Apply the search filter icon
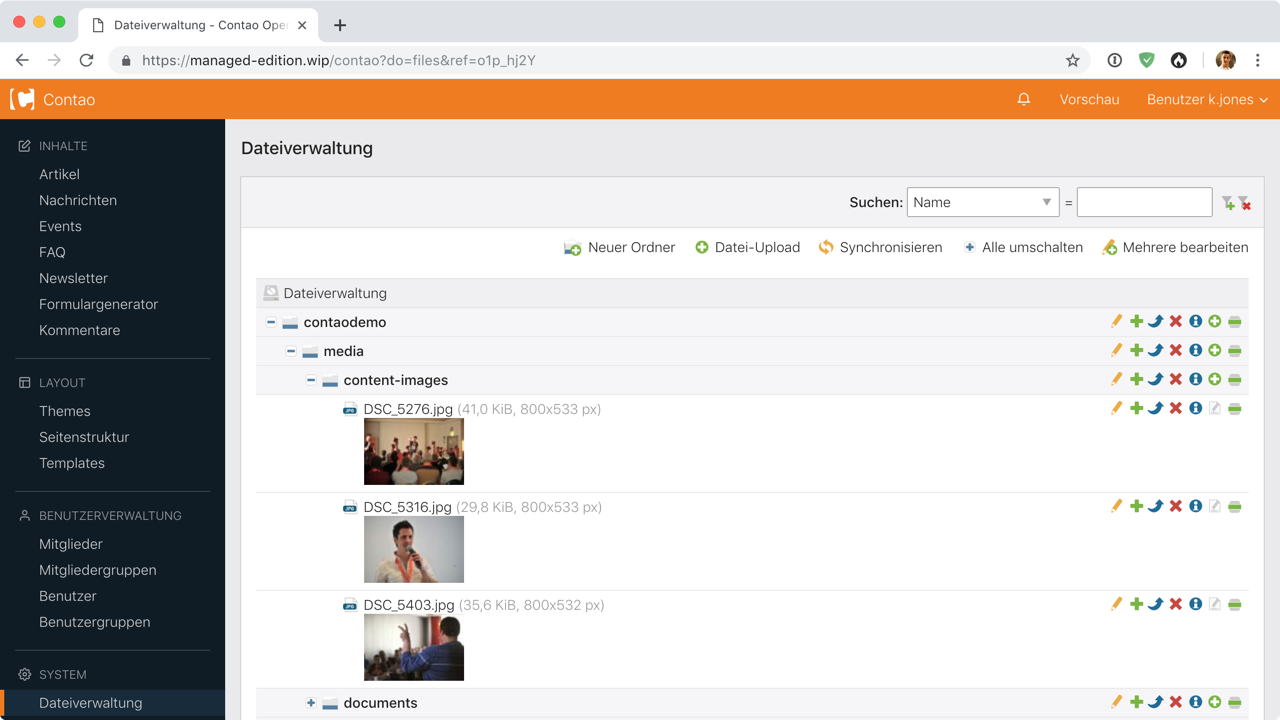 [x=1228, y=203]
